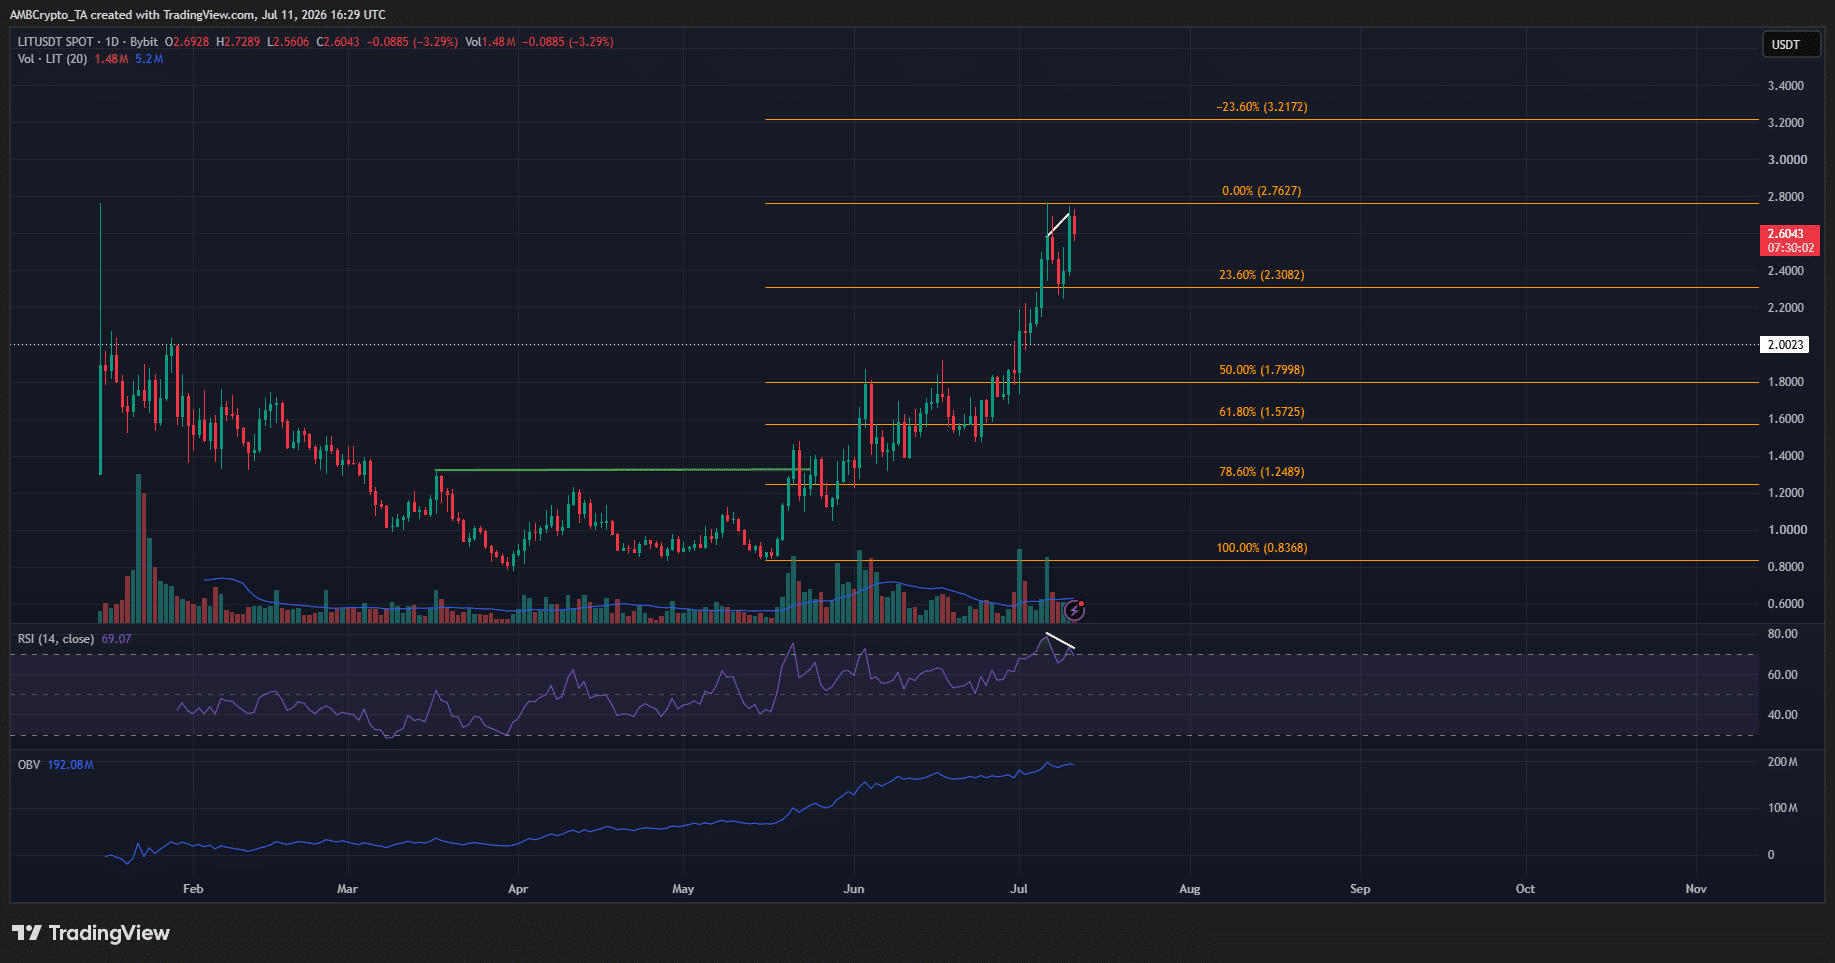Open the USDT currency selector
Screen dimensions: 1835x963
pyautogui.click(x=1790, y=44)
